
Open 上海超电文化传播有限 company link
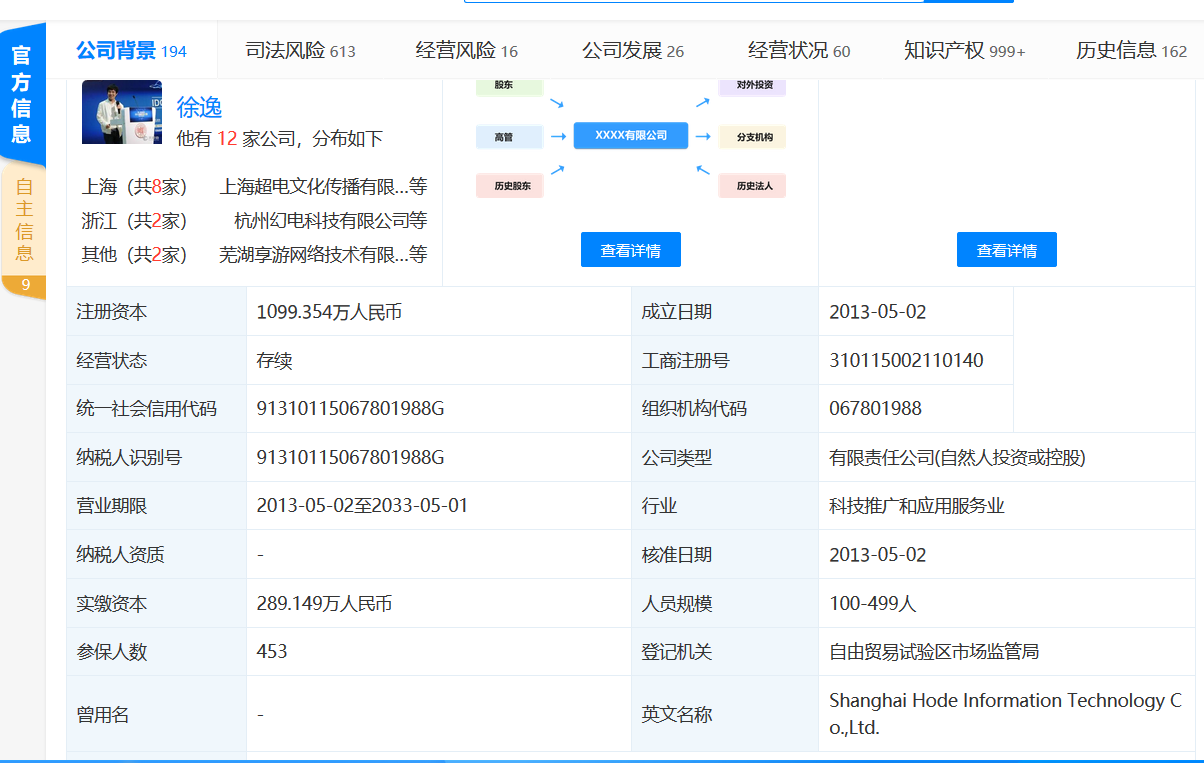click(323, 186)
